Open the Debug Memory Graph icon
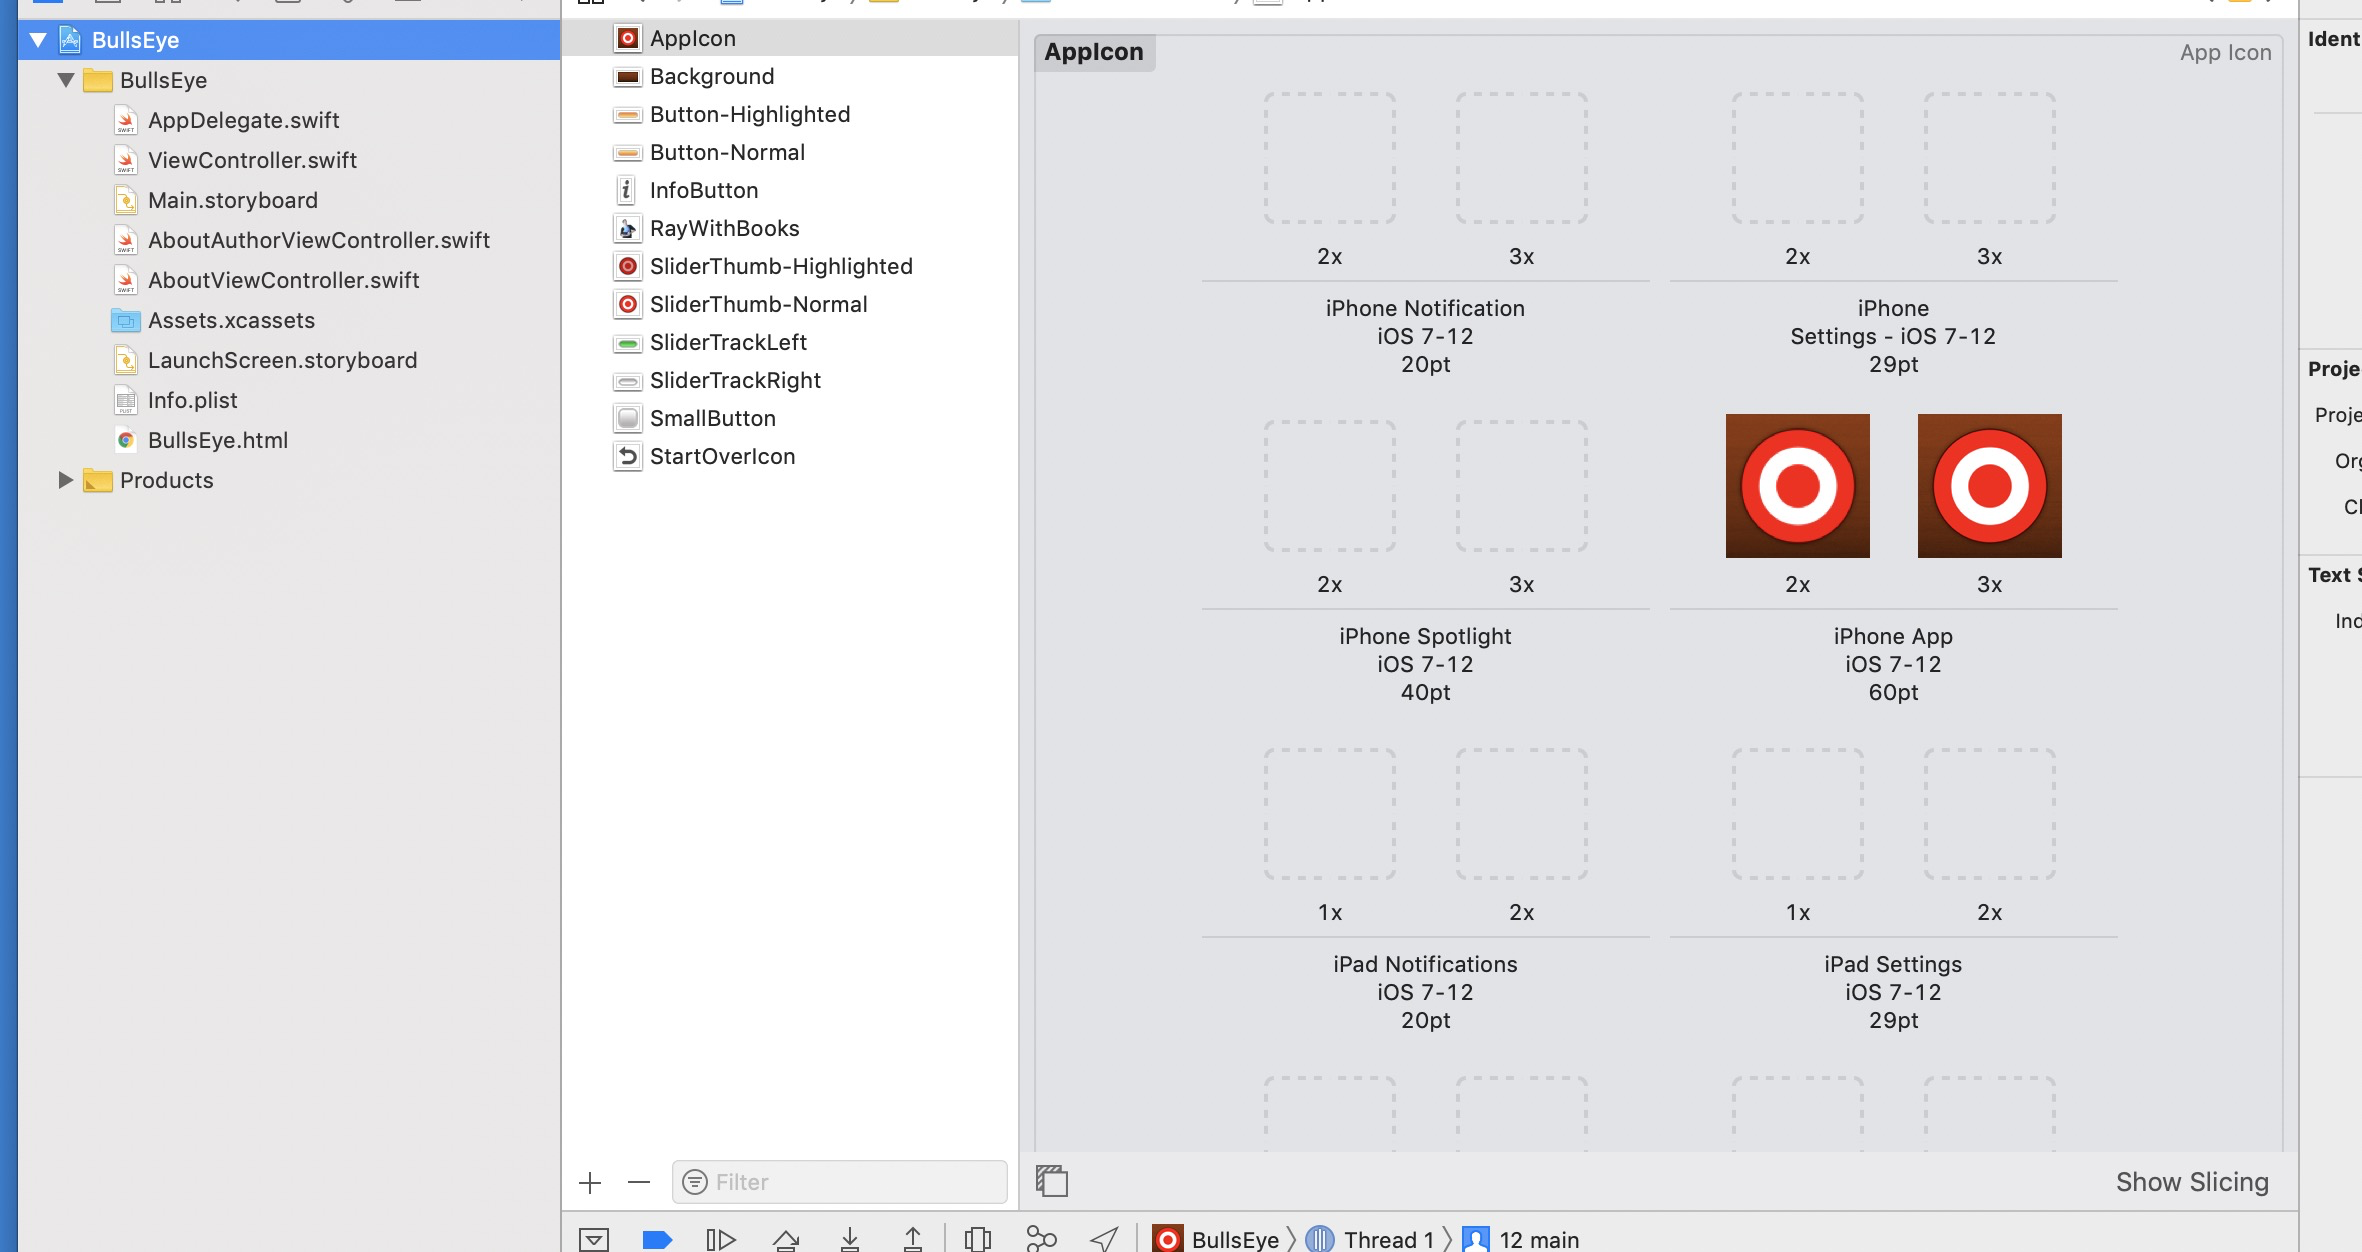The height and width of the screenshot is (1252, 2362). tap(1041, 1239)
